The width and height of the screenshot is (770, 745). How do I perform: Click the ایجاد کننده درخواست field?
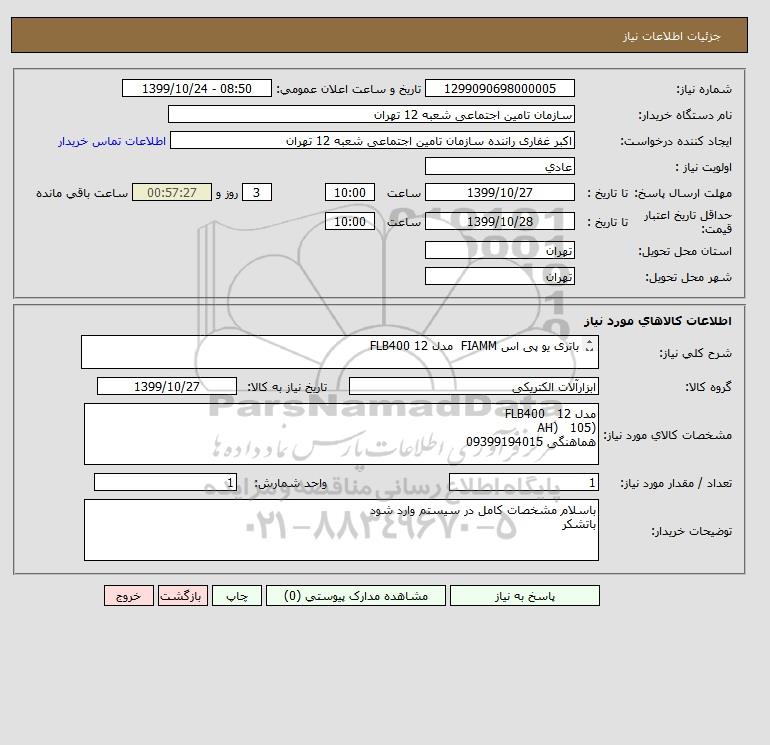coord(372,140)
